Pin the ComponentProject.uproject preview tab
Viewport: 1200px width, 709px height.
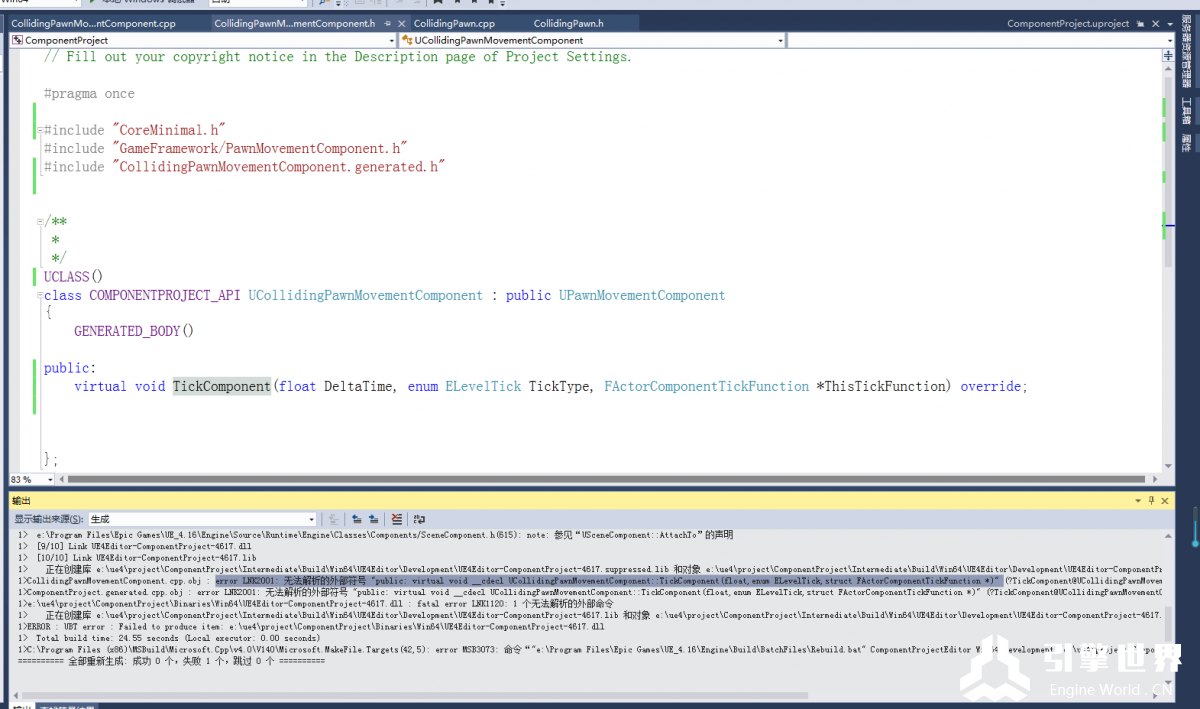(1140, 23)
